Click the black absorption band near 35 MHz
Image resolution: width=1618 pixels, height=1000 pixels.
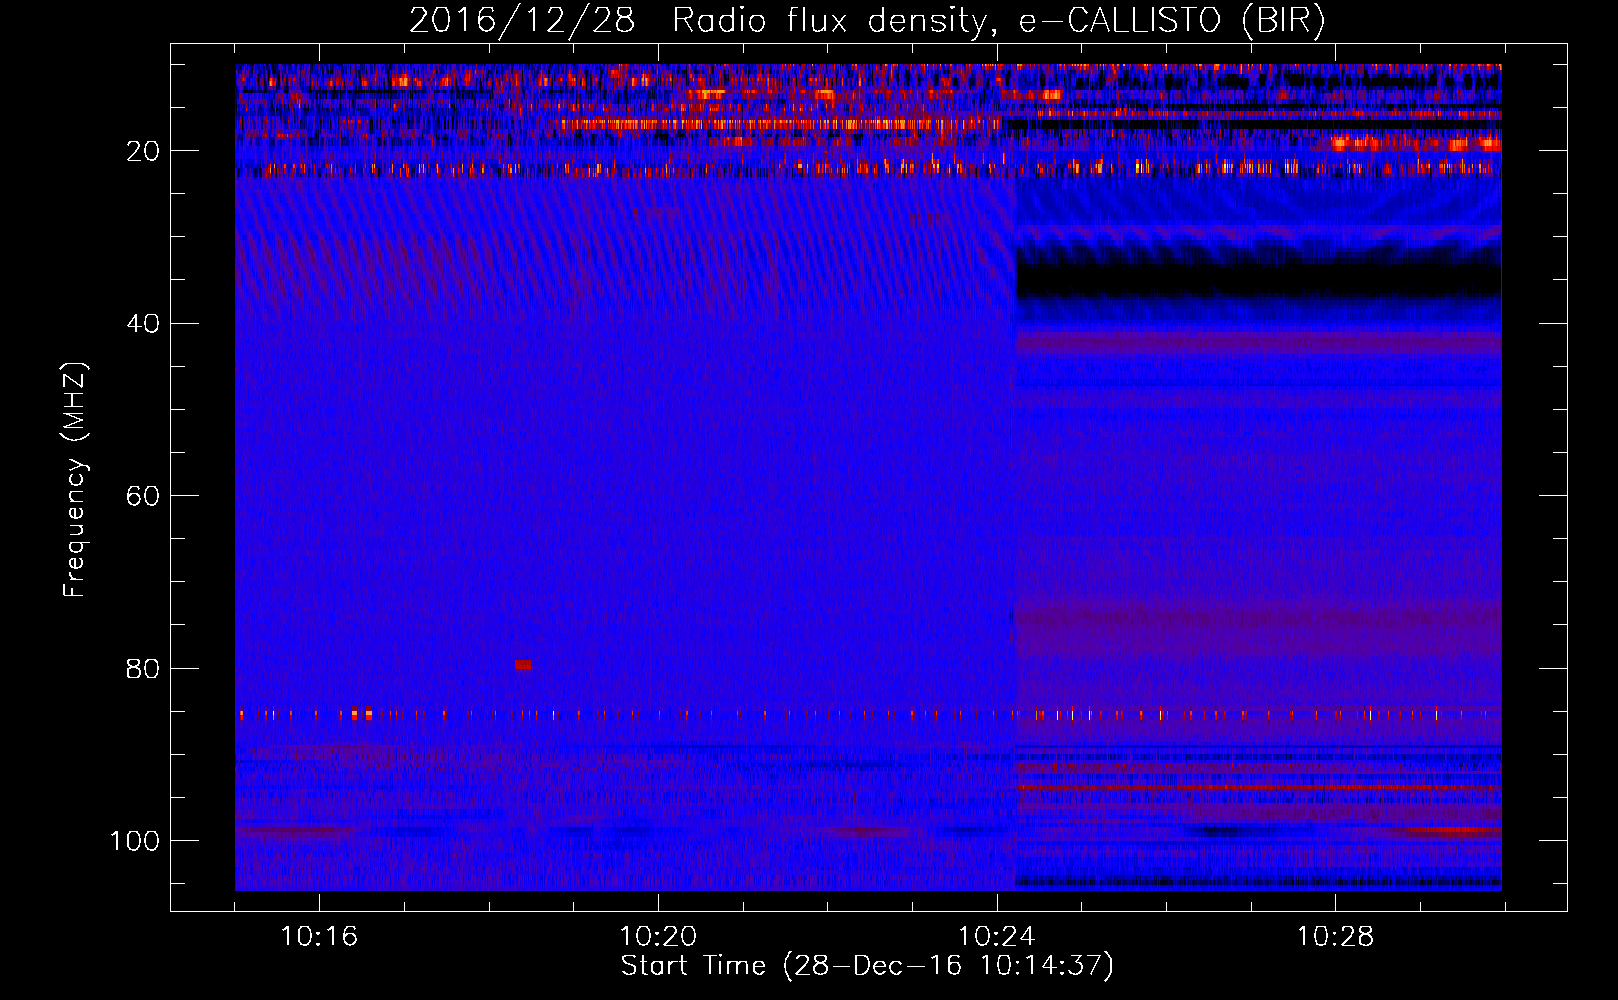[1259, 280]
